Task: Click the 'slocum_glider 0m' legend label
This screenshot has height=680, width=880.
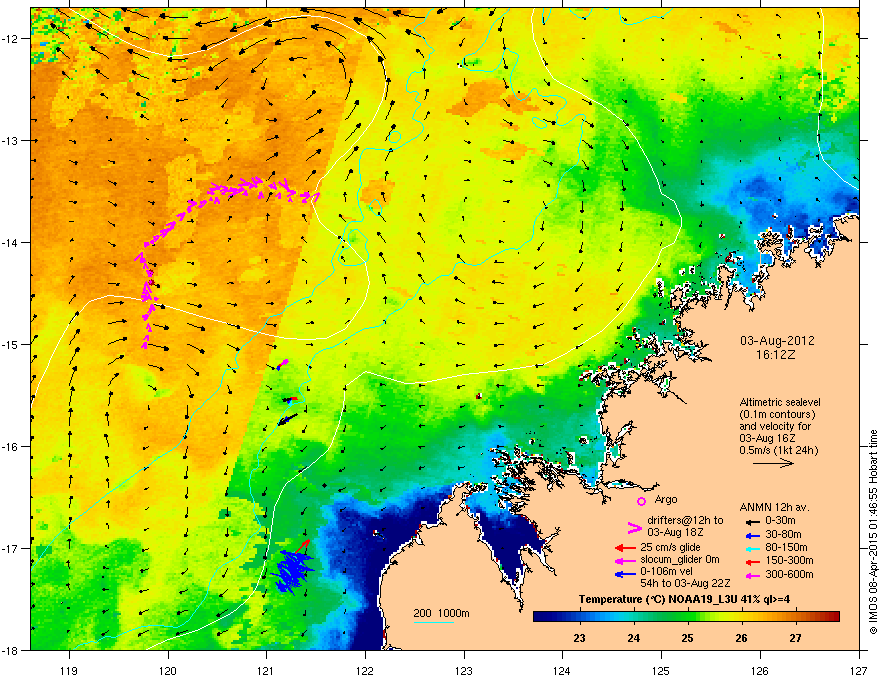Action: pyautogui.click(x=680, y=560)
